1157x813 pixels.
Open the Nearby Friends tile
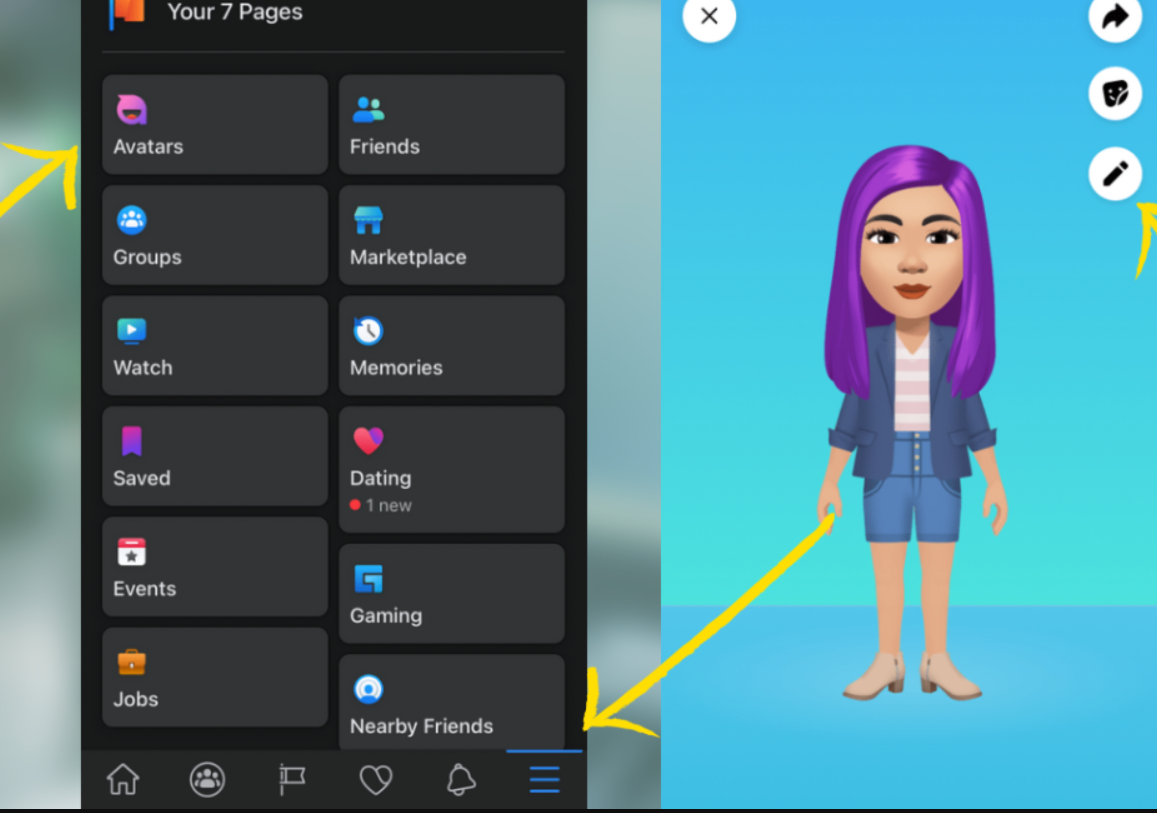tap(451, 702)
